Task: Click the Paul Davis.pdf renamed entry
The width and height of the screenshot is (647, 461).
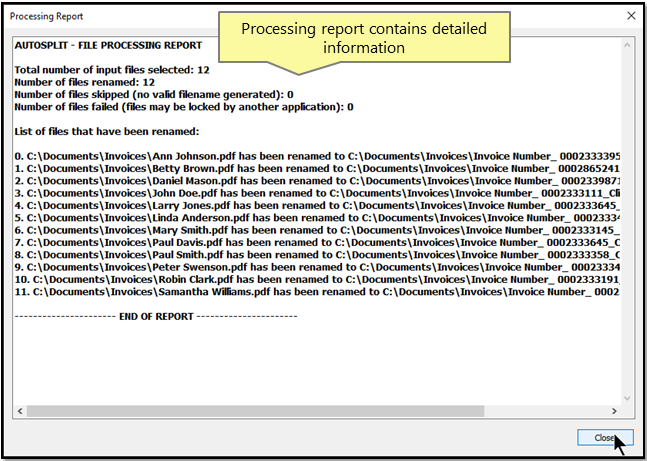Action: [317, 243]
